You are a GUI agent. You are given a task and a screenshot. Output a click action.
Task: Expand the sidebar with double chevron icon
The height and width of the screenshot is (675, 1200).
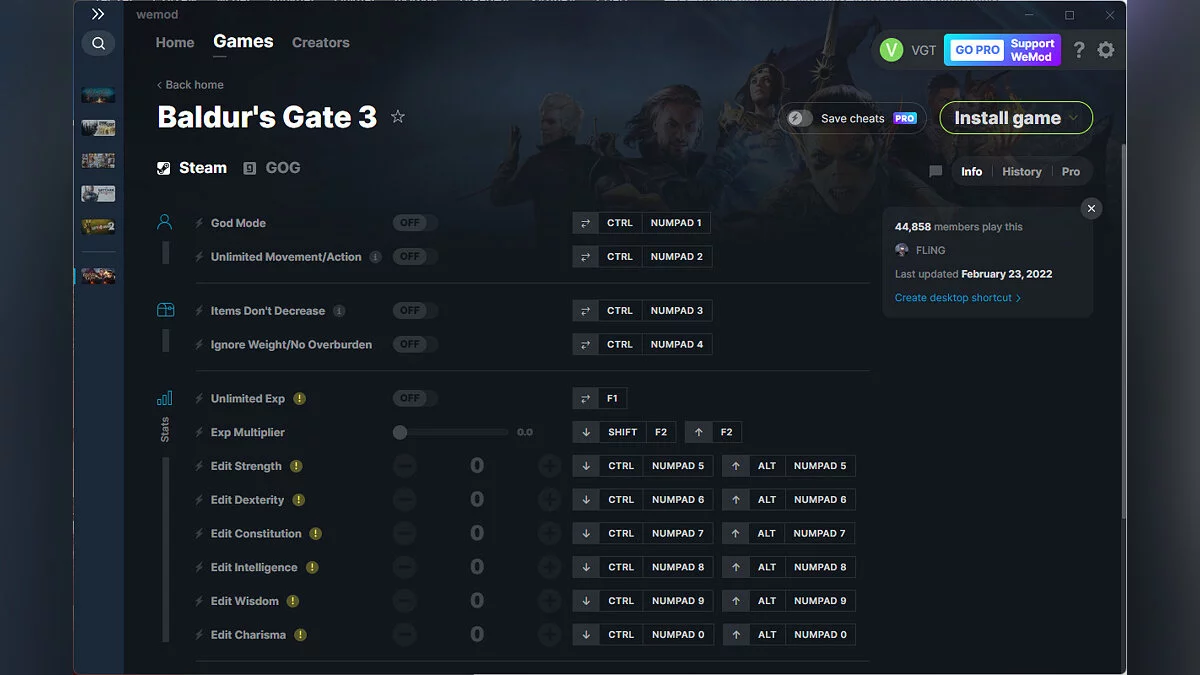click(x=98, y=15)
